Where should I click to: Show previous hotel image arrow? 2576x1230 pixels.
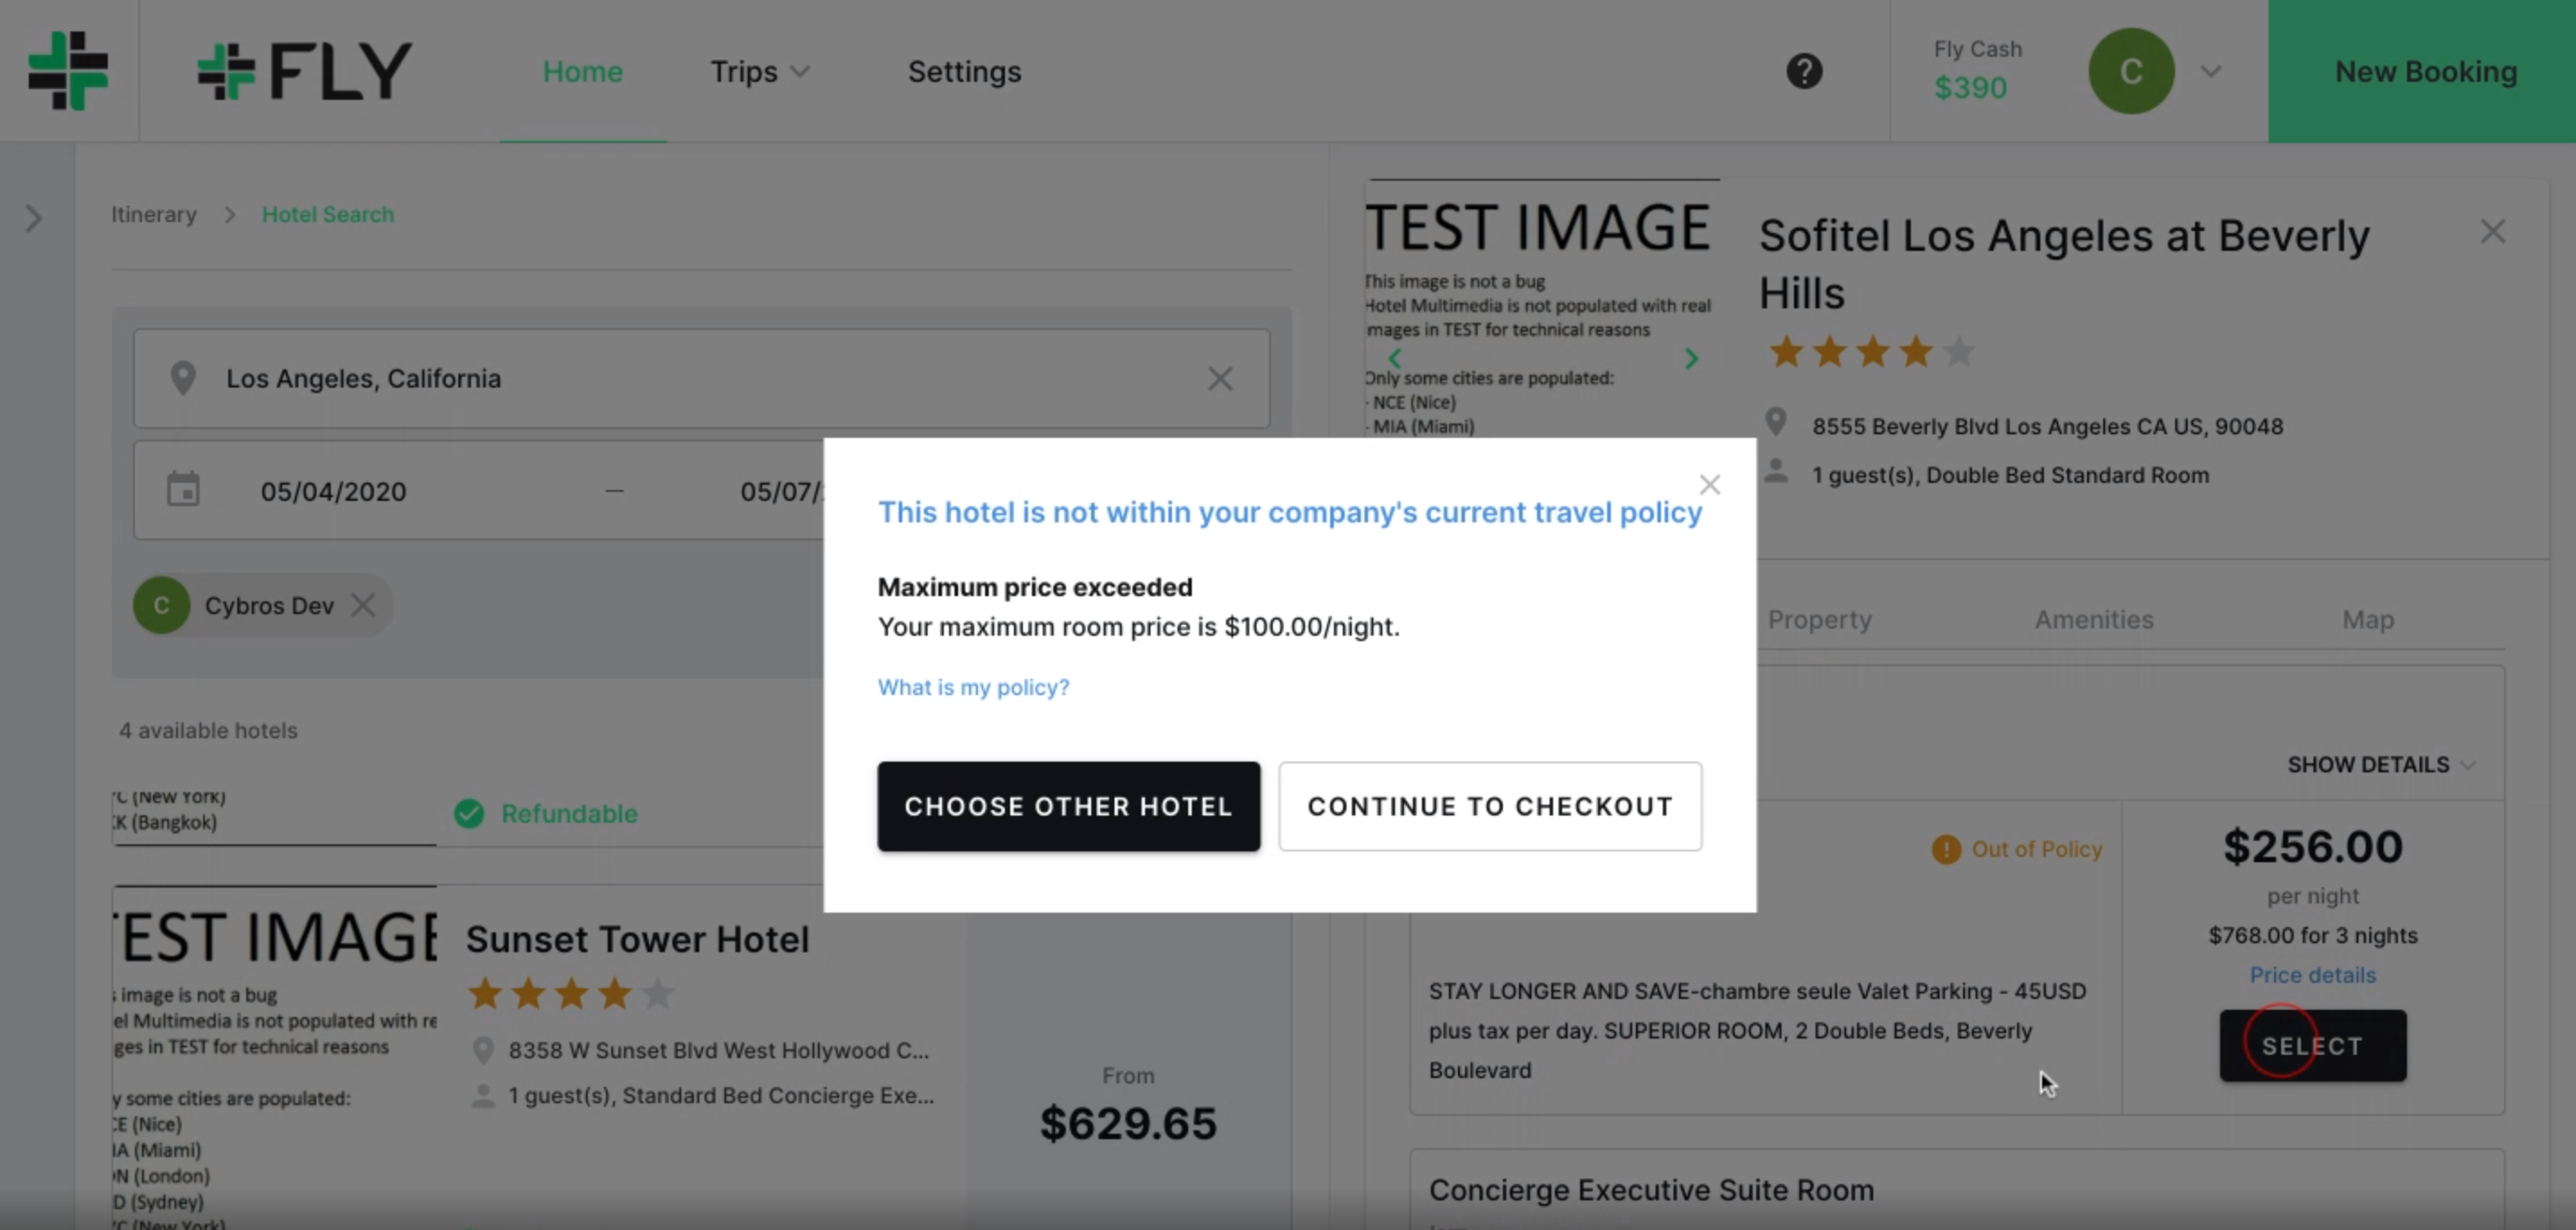tap(1395, 358)
